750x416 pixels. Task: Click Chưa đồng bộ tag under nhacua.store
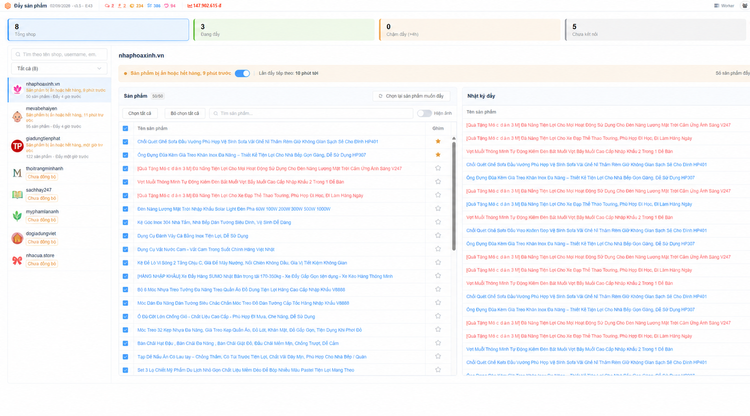pyautogui.click(x=42, y=263)
